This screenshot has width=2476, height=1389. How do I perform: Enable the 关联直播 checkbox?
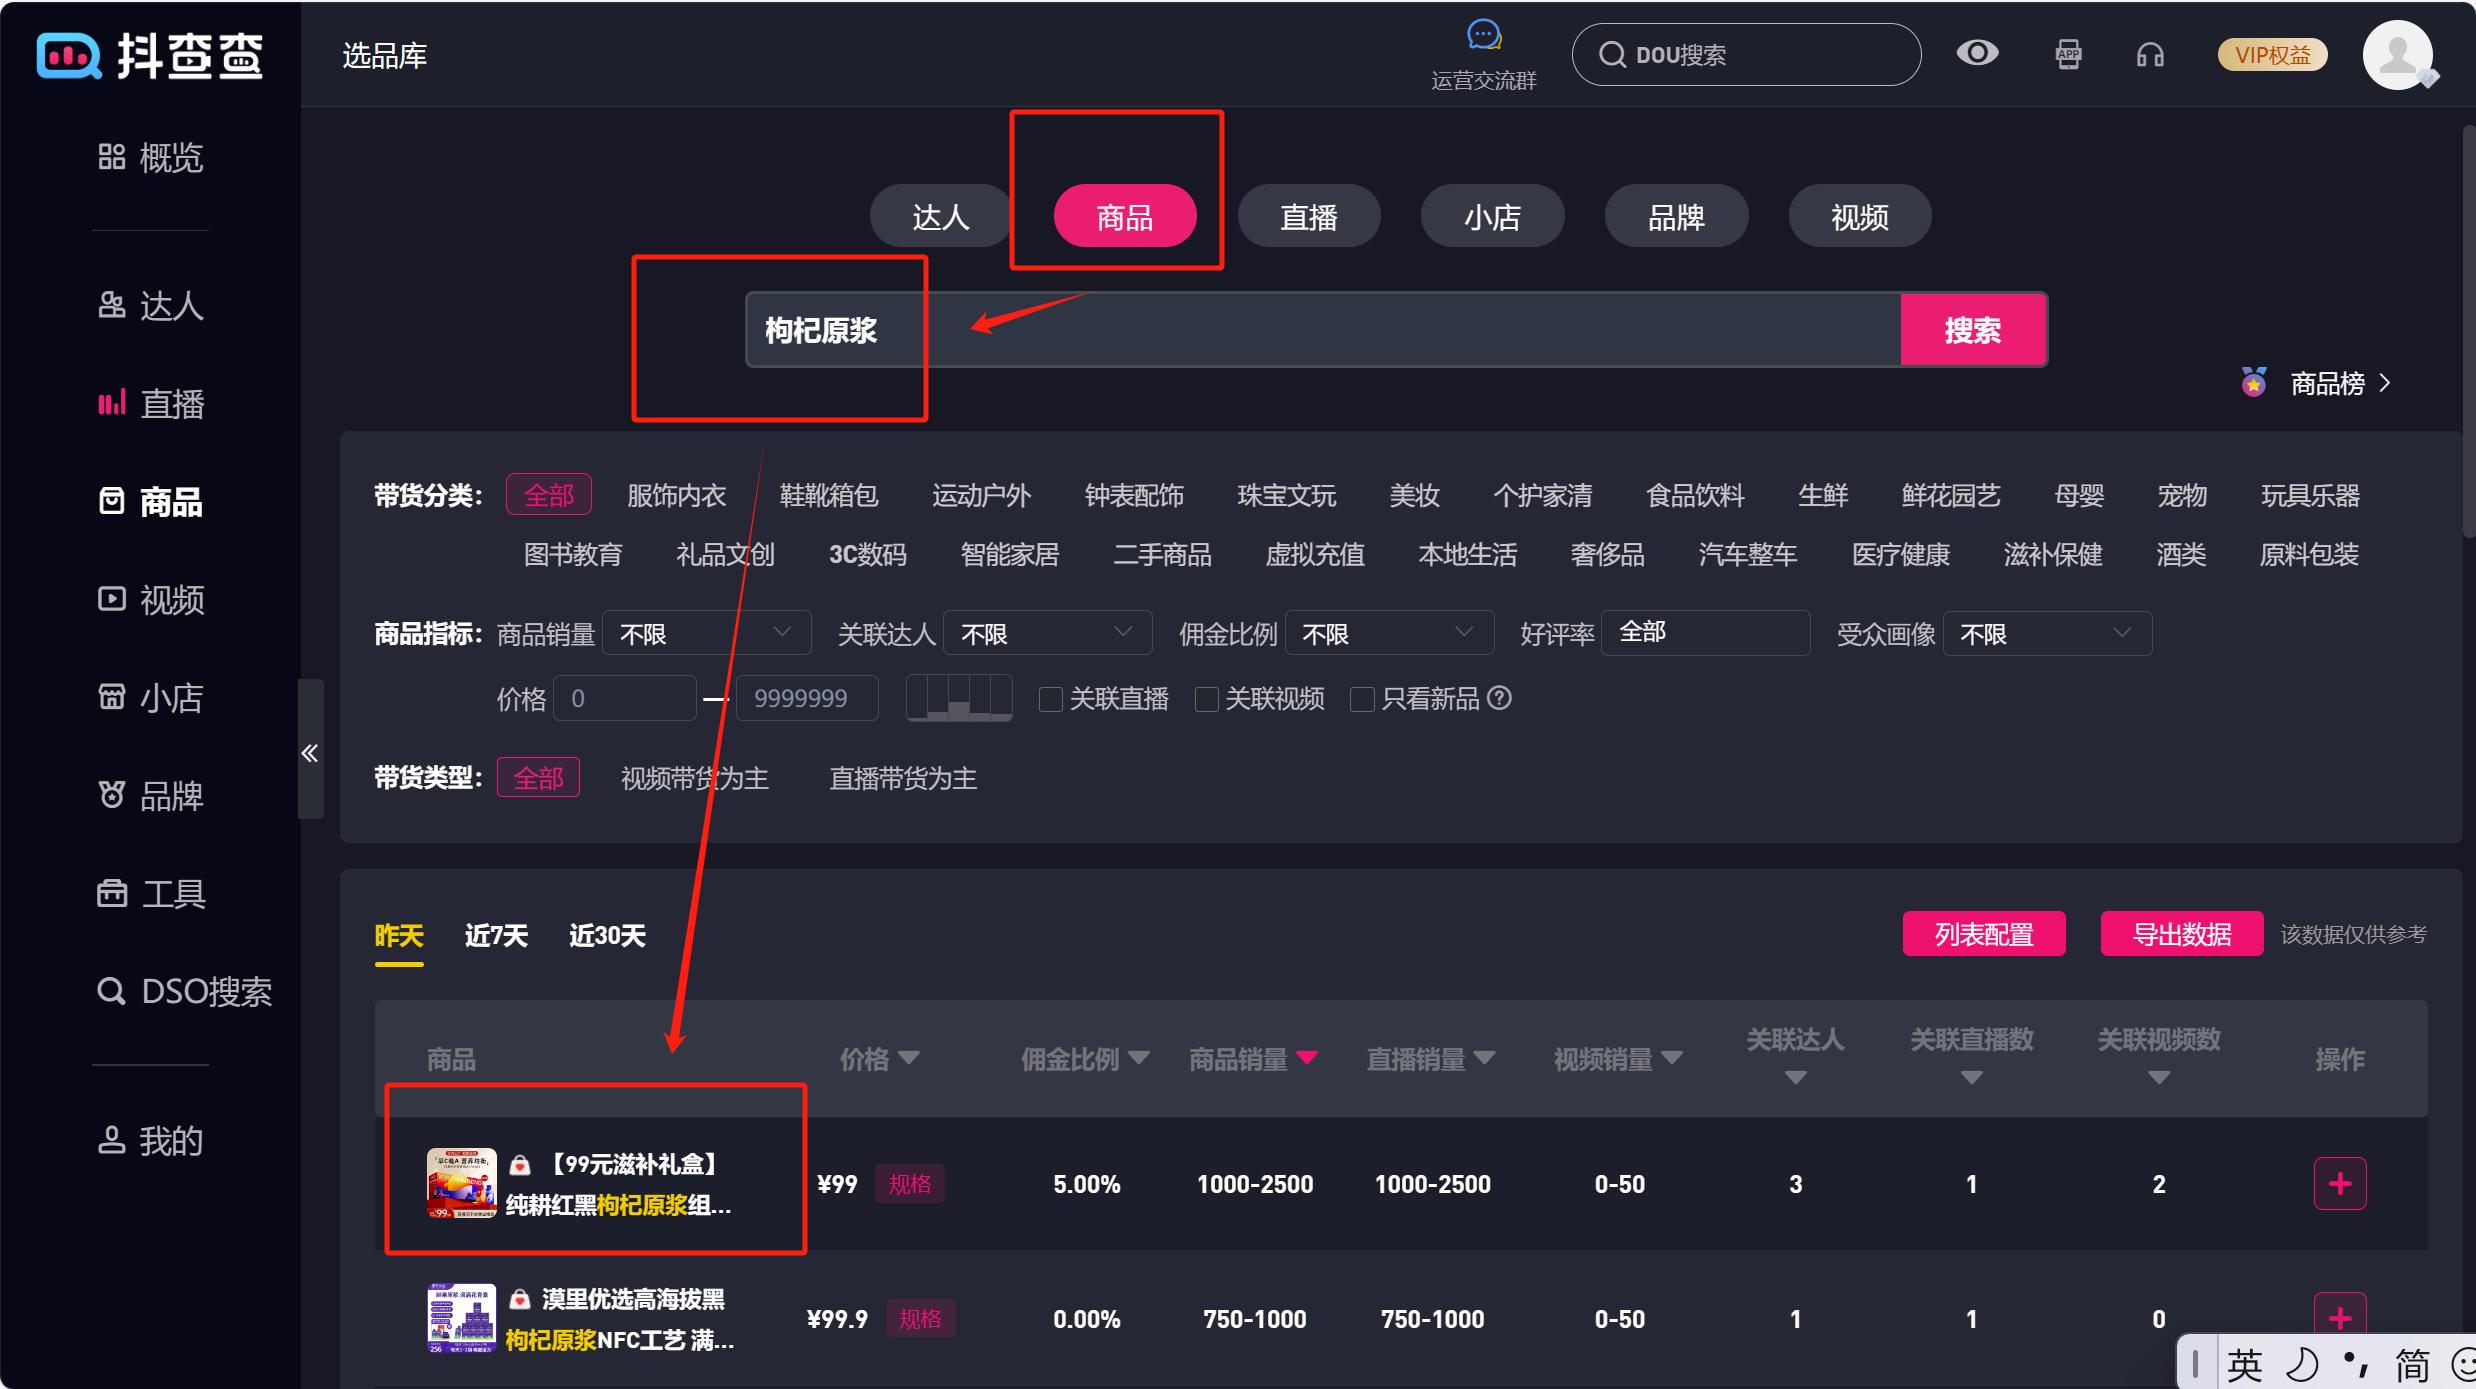click(1050, 698)
